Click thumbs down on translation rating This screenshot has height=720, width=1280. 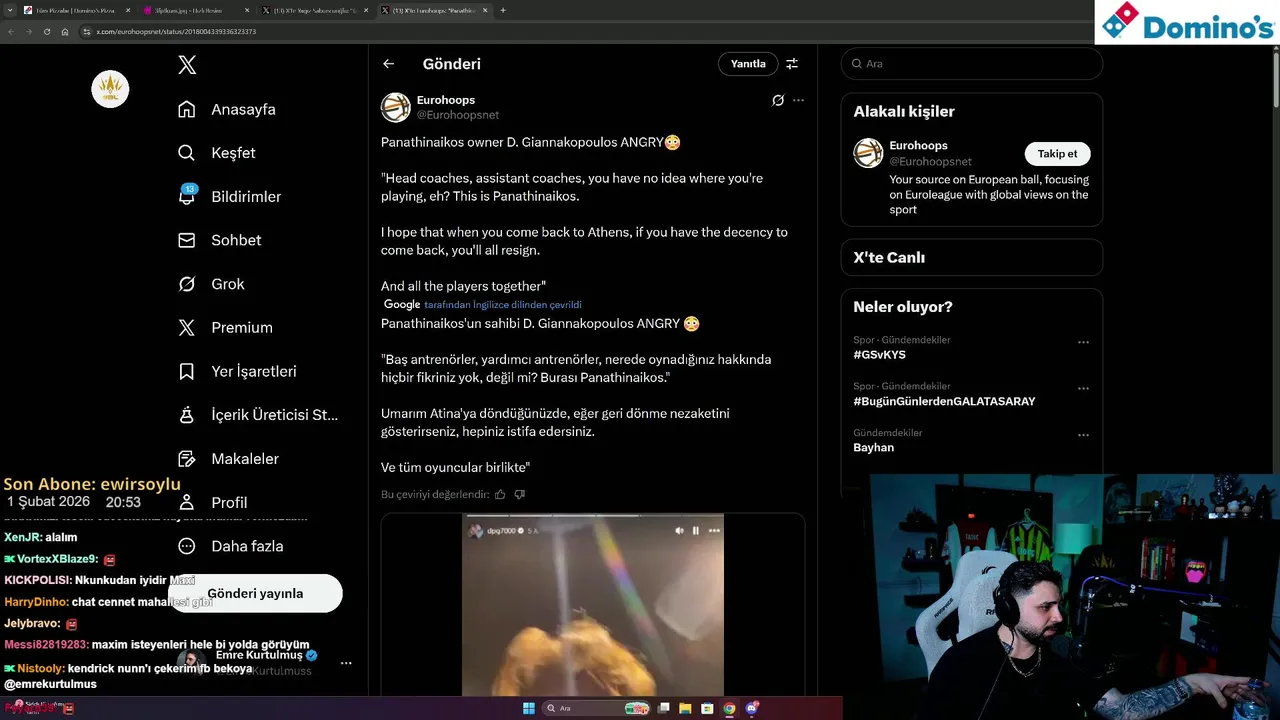tap(519, 494)
